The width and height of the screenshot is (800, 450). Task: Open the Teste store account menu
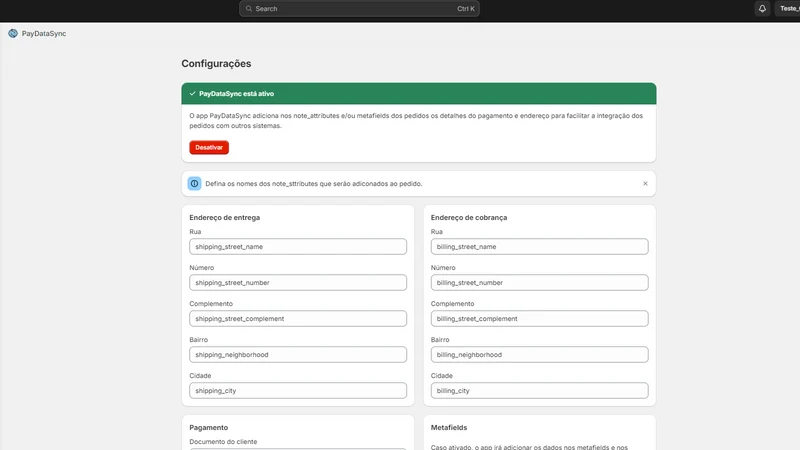tap(788, 9)
